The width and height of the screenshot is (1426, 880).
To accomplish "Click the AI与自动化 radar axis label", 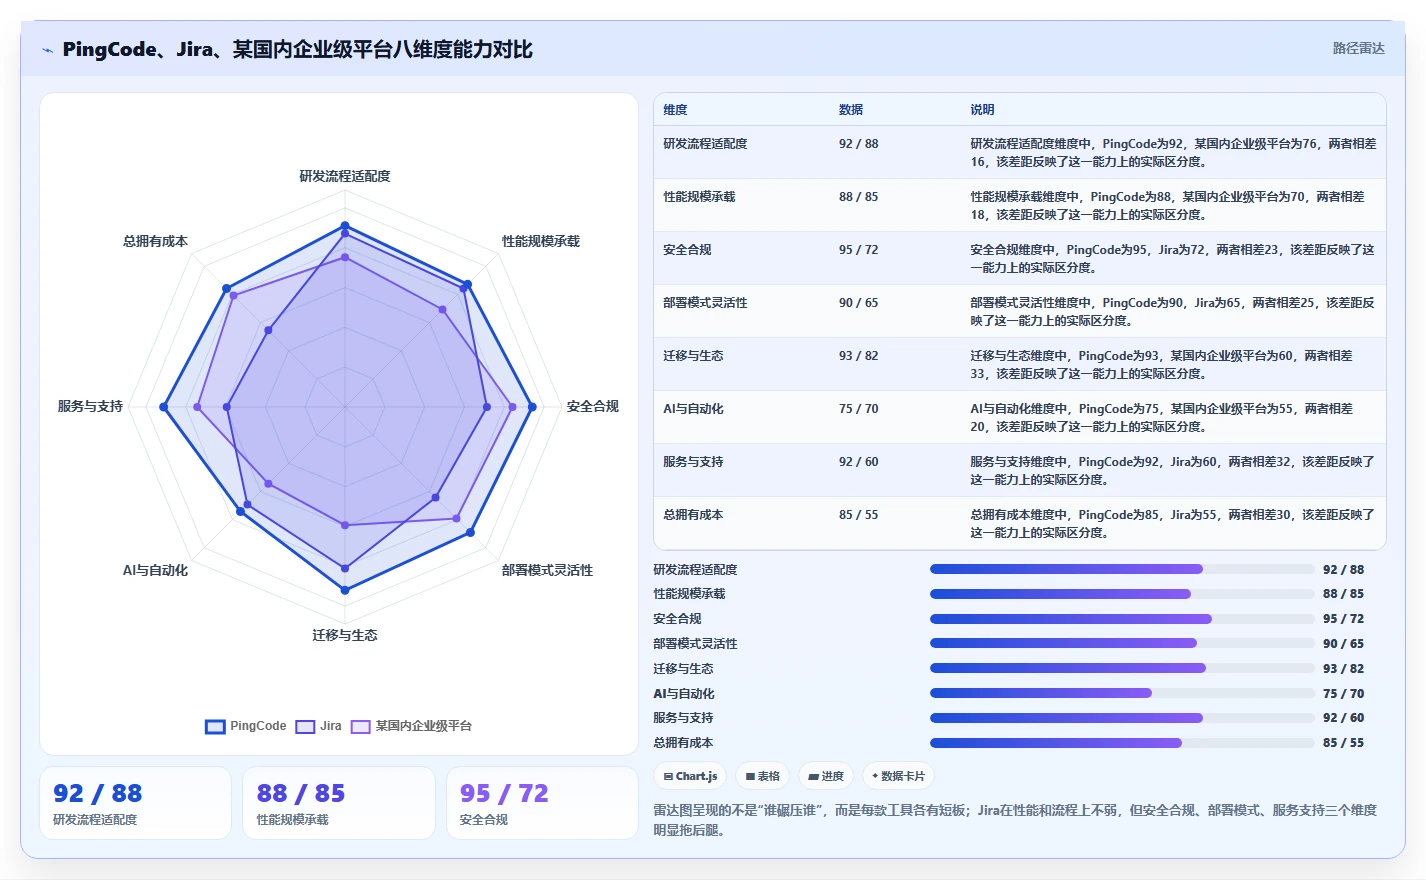I will 155,570.
